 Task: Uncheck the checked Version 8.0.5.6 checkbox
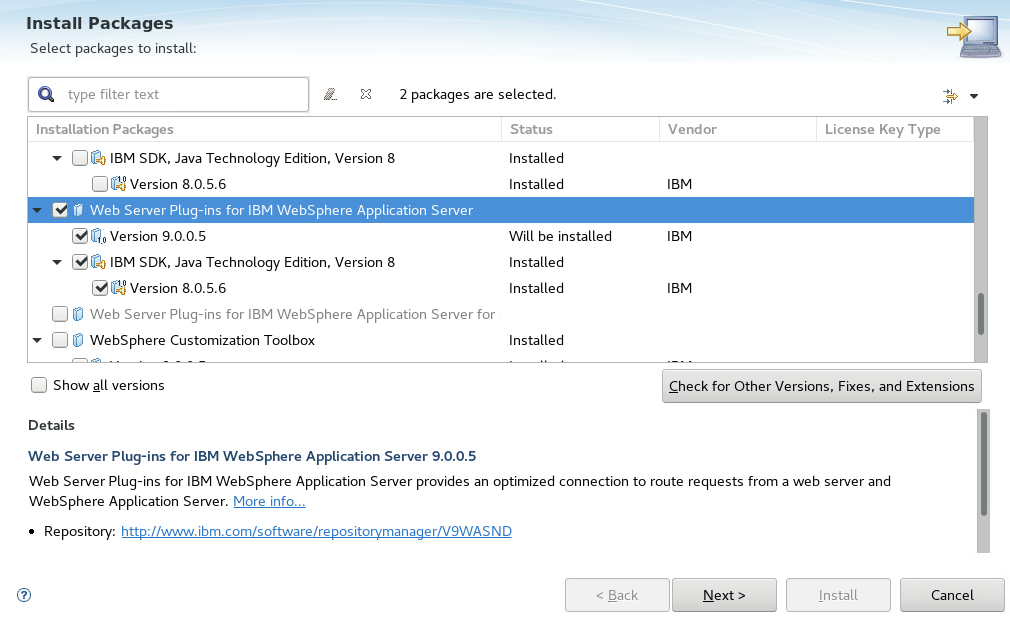[x=100, y=288]
